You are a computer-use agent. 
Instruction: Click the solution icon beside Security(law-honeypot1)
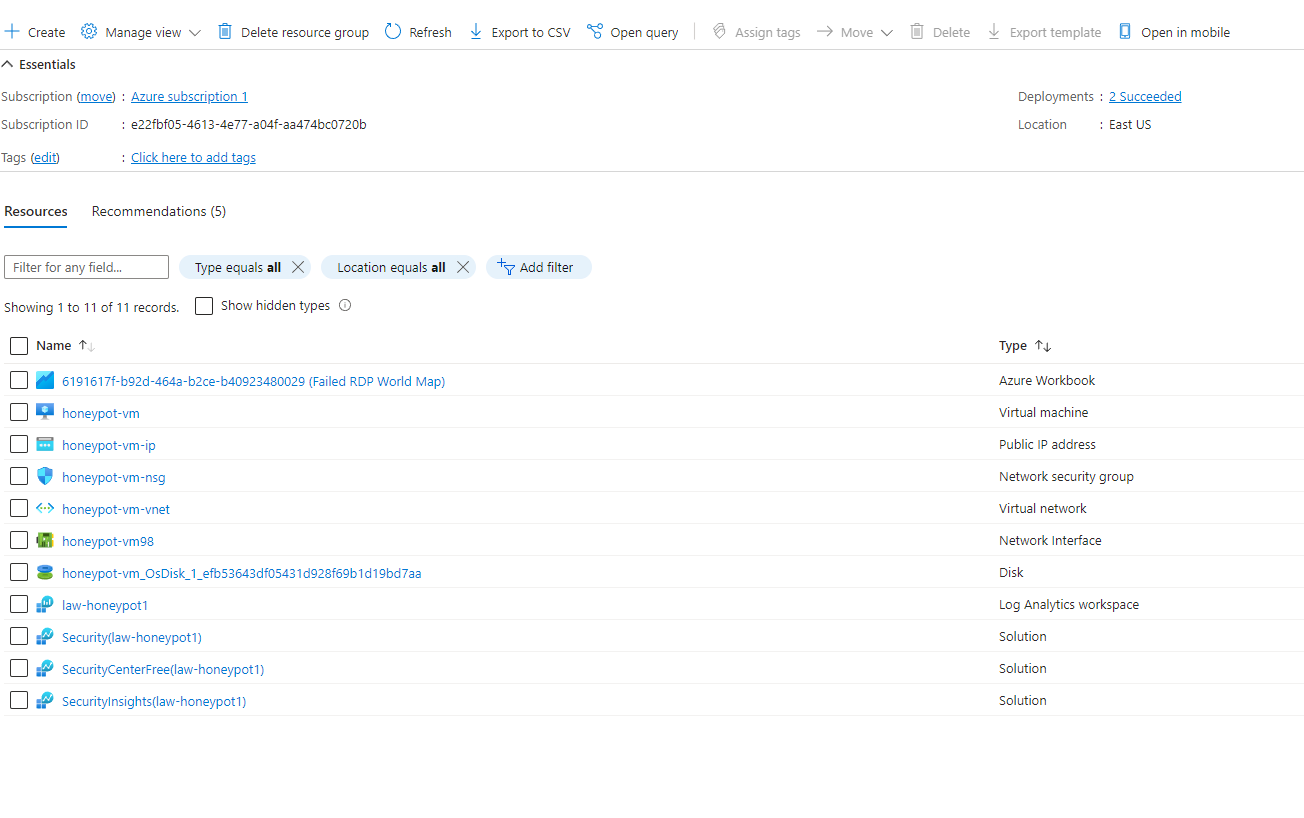click(44, 636)
